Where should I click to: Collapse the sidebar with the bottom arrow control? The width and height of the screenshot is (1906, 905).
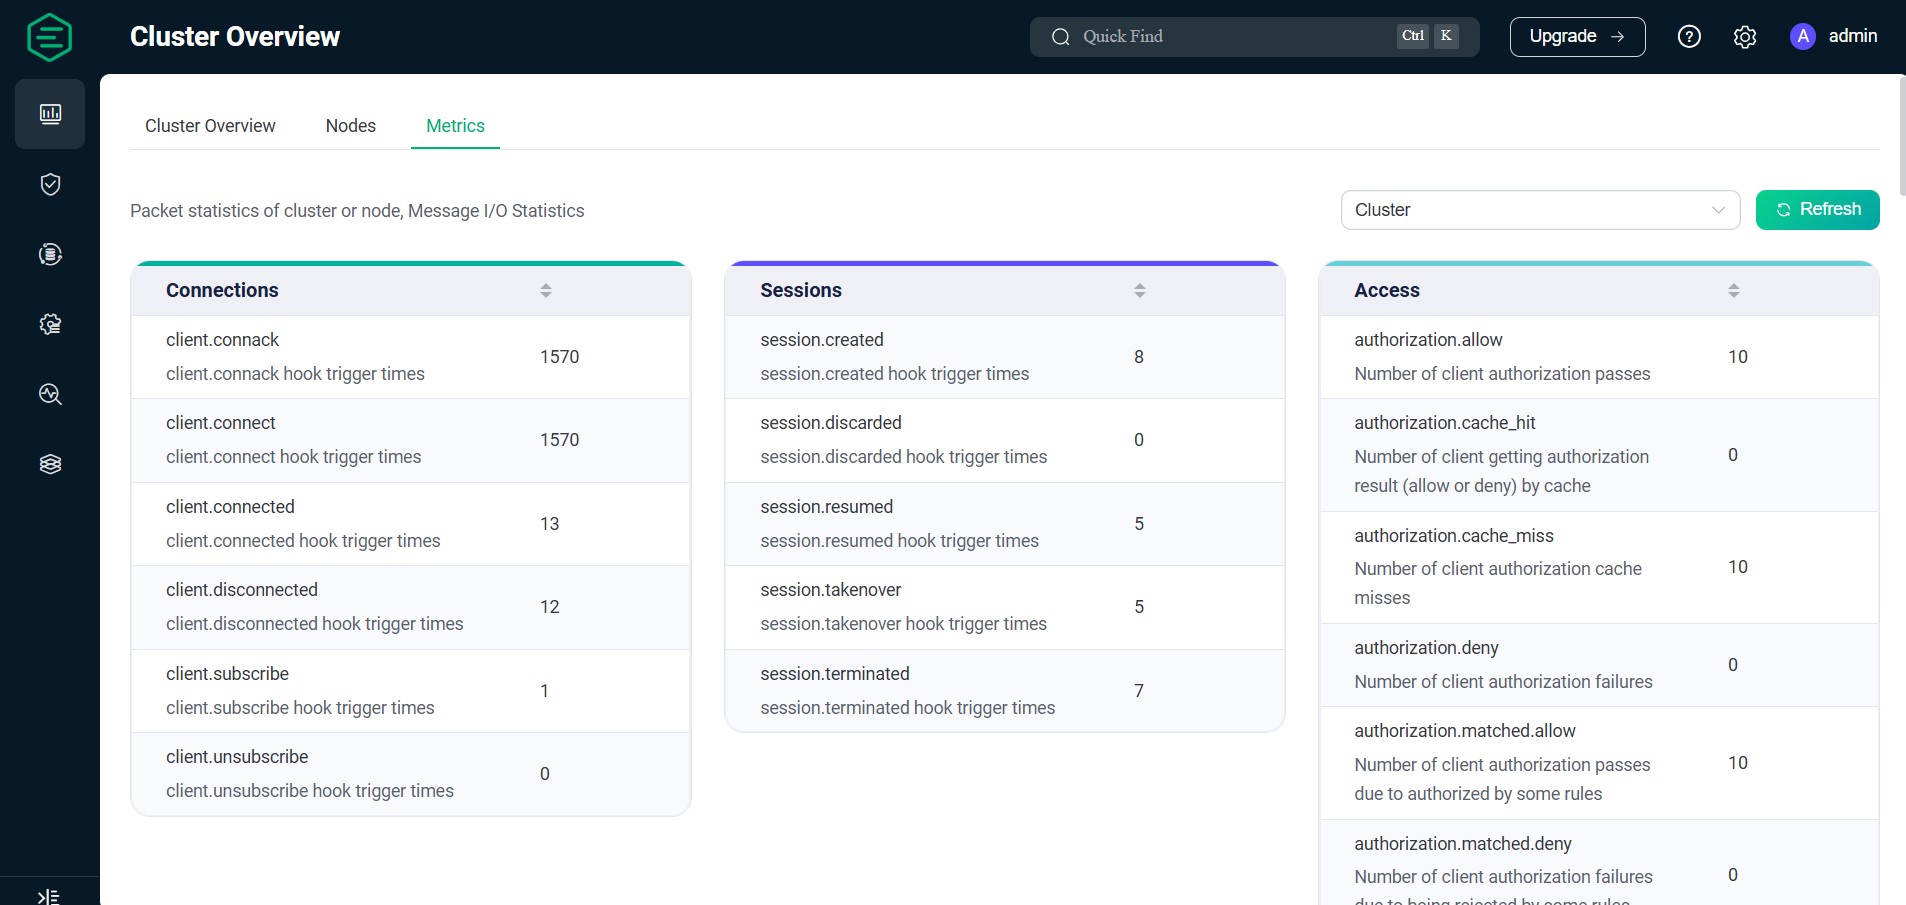click(49, 895)
